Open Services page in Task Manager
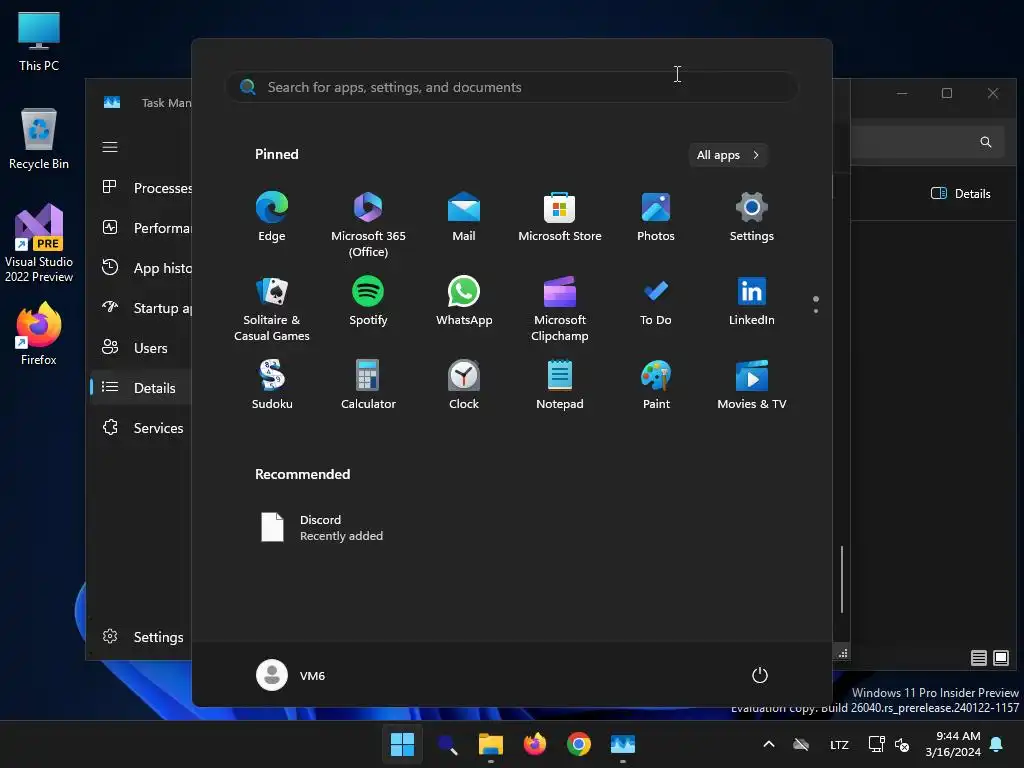The image size is (1024, 768). (141, 428)
